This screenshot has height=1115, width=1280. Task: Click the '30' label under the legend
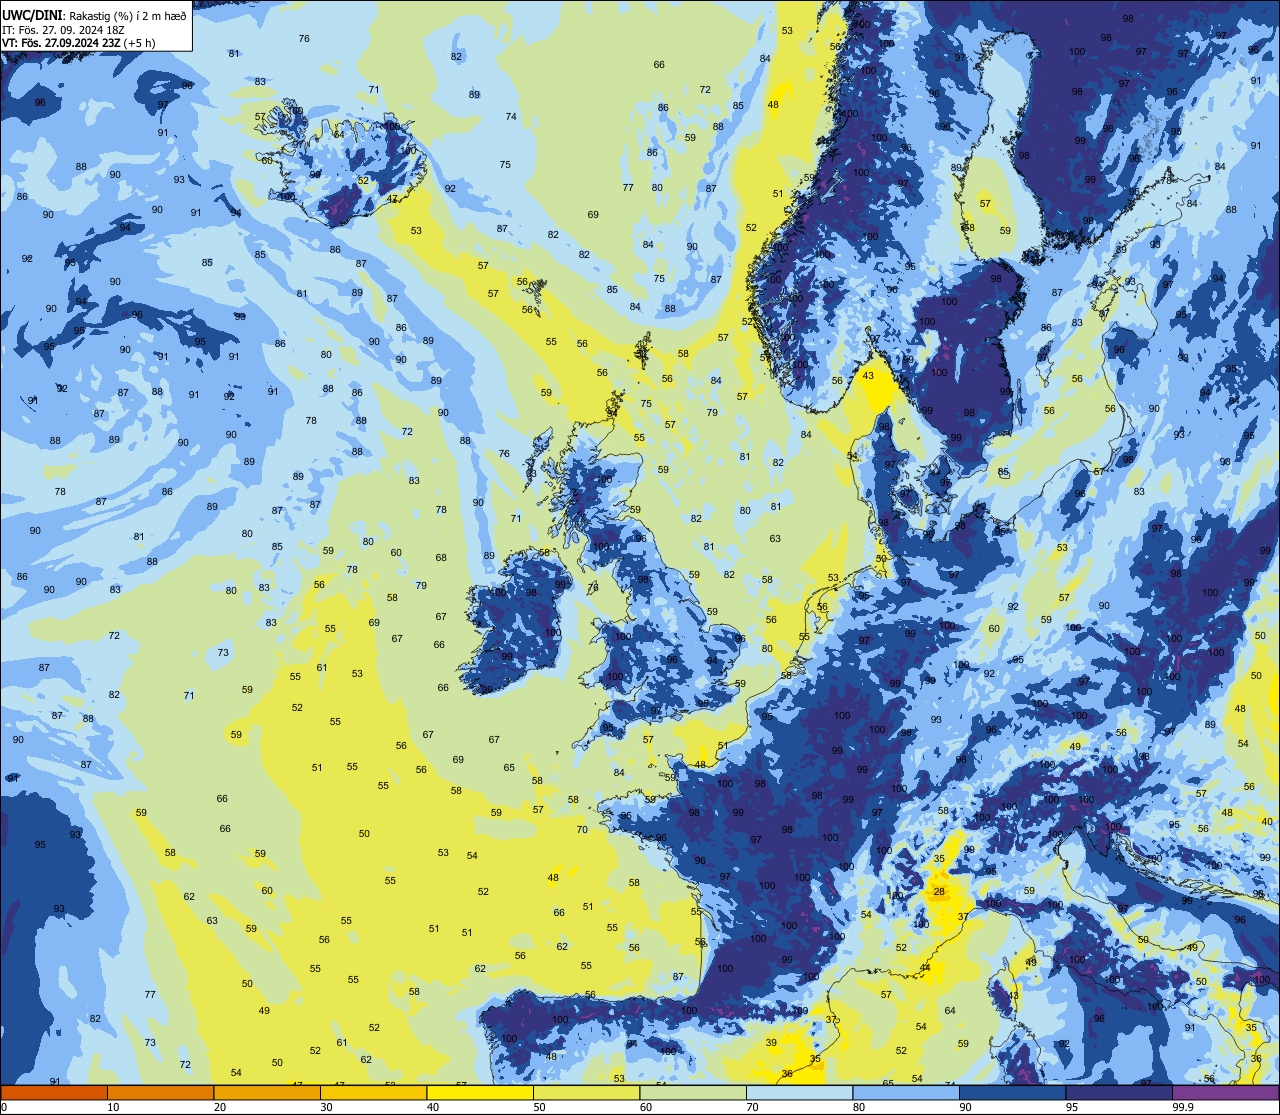click(x=326, y=1107)
